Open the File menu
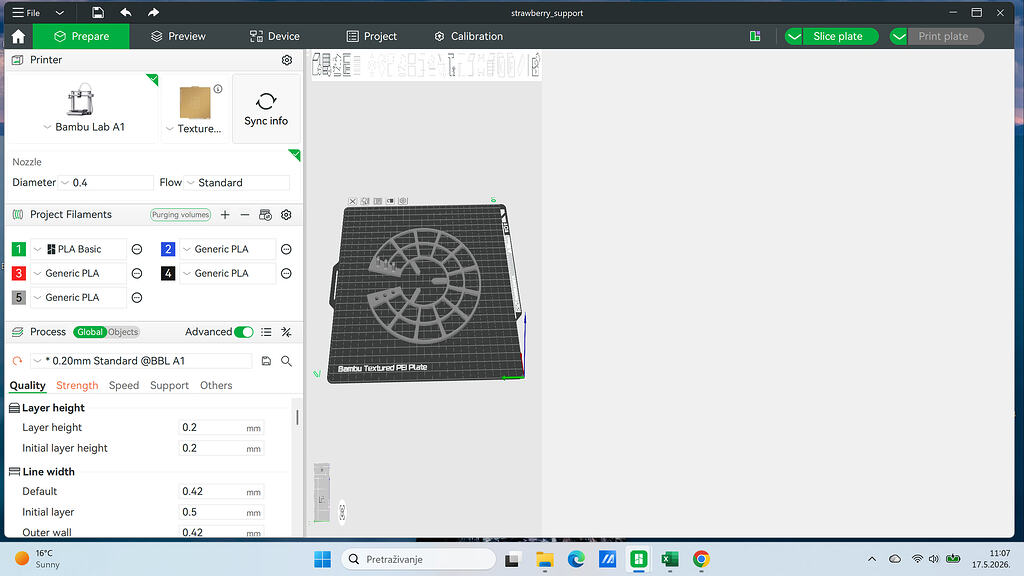 point(27,12)
